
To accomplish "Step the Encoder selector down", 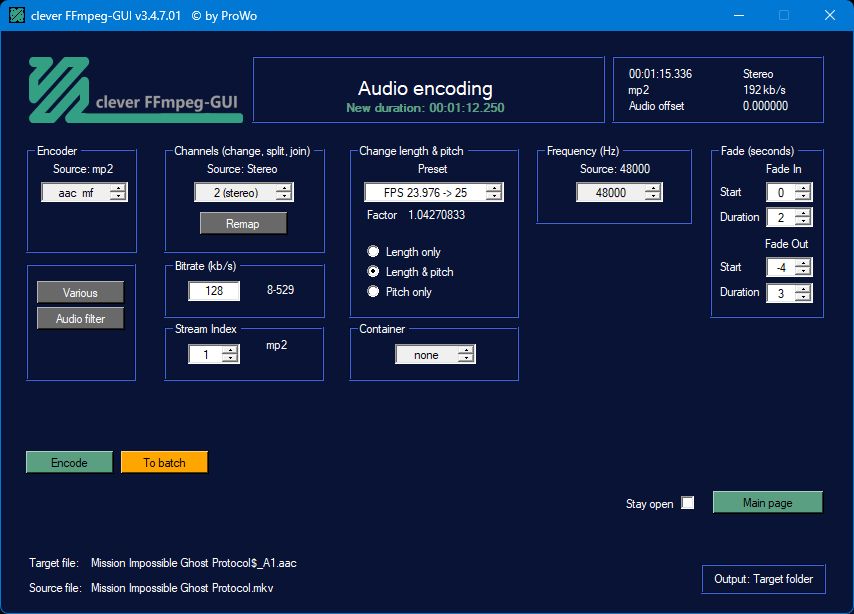I will pos(118,197).
